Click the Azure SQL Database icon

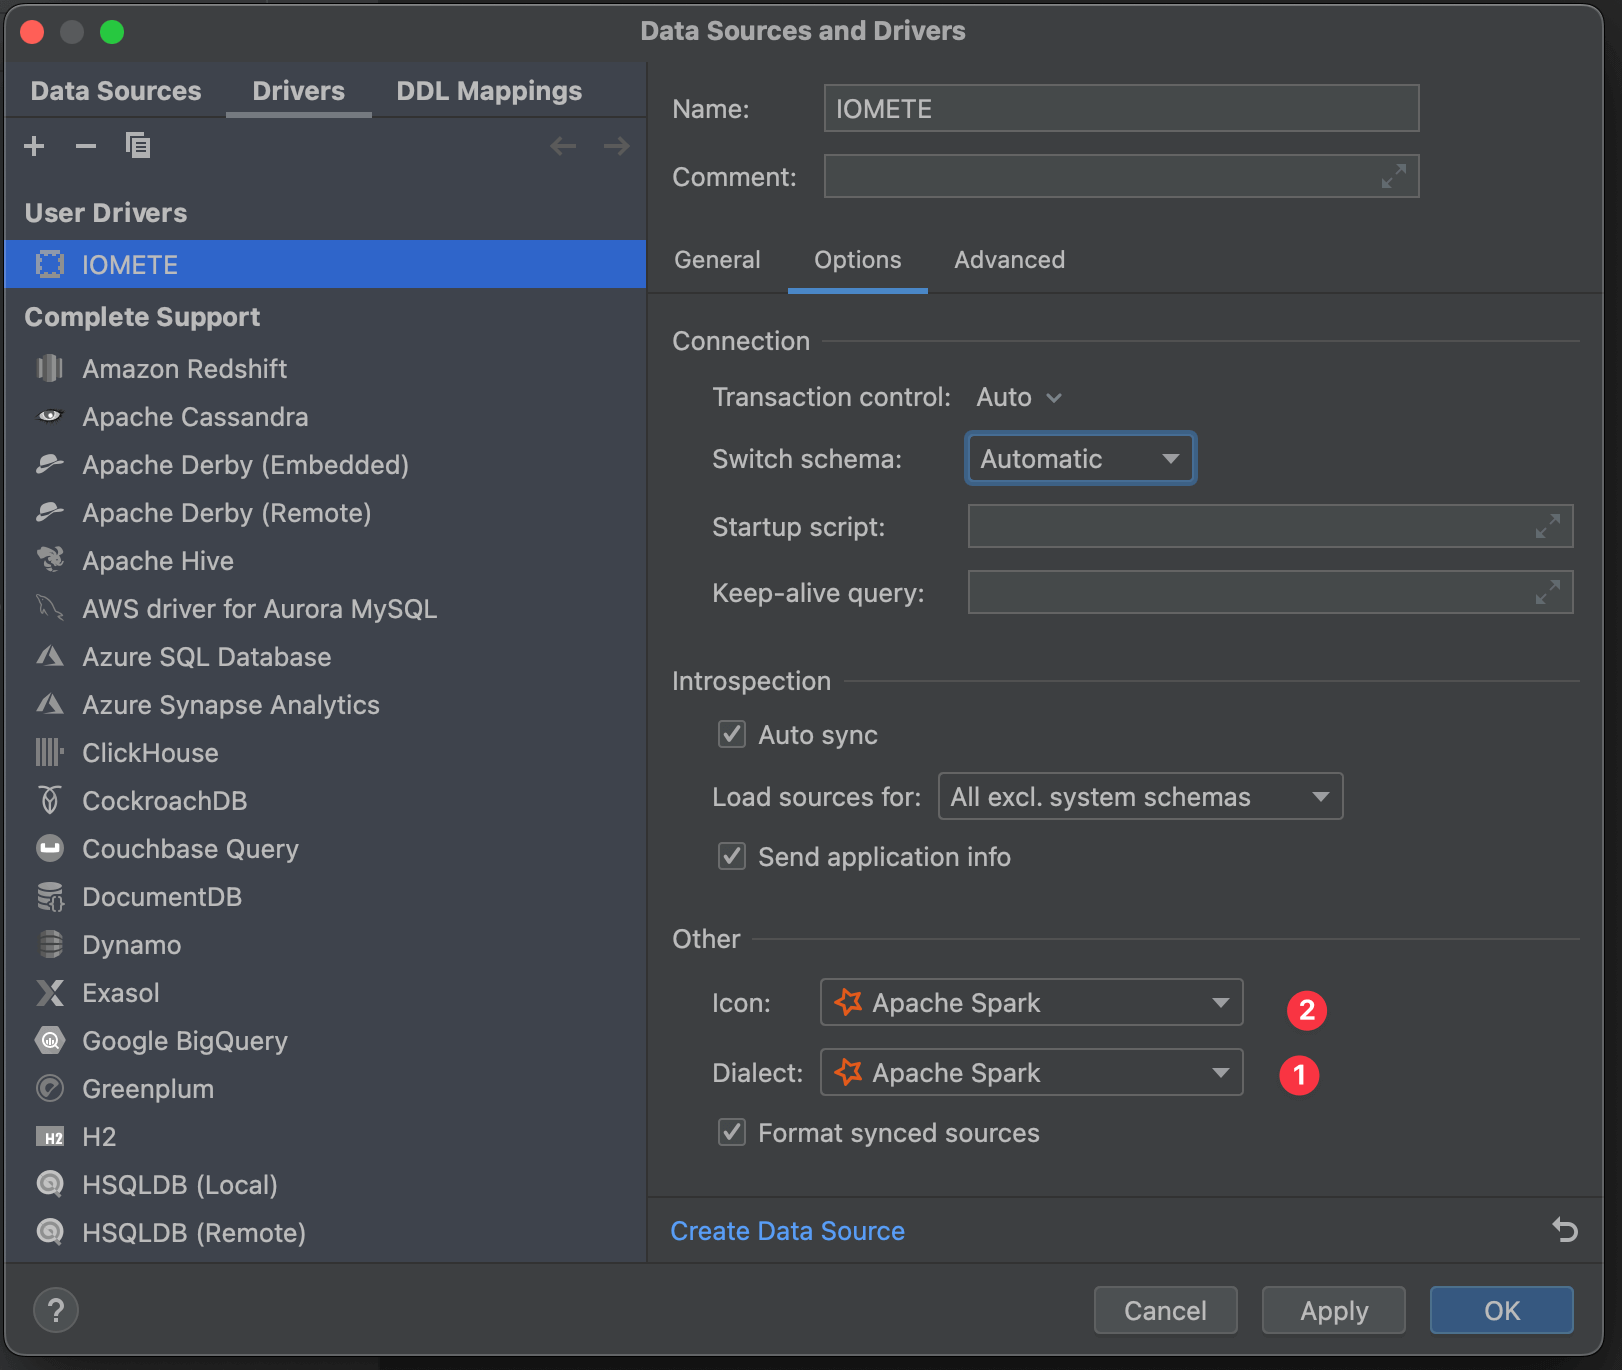coord(50,656)
